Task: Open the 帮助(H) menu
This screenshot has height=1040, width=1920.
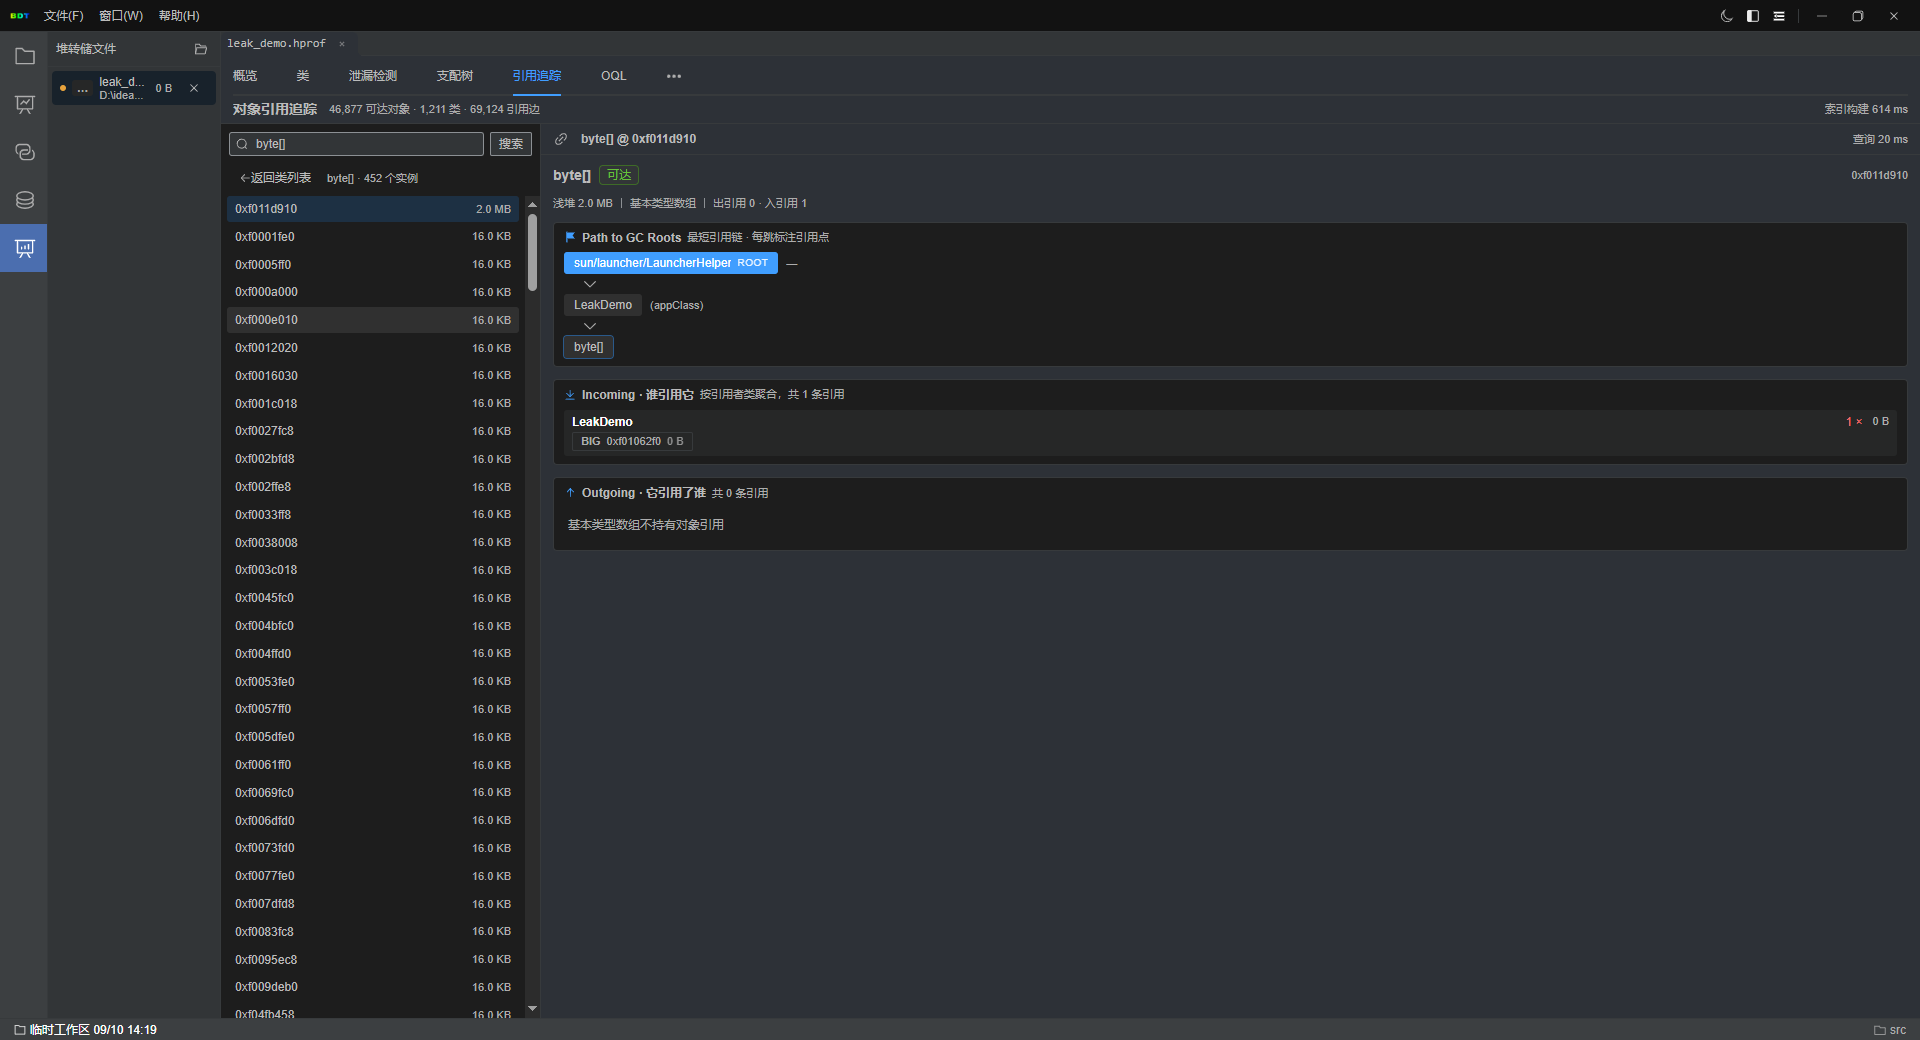Action: coord(179,16)
